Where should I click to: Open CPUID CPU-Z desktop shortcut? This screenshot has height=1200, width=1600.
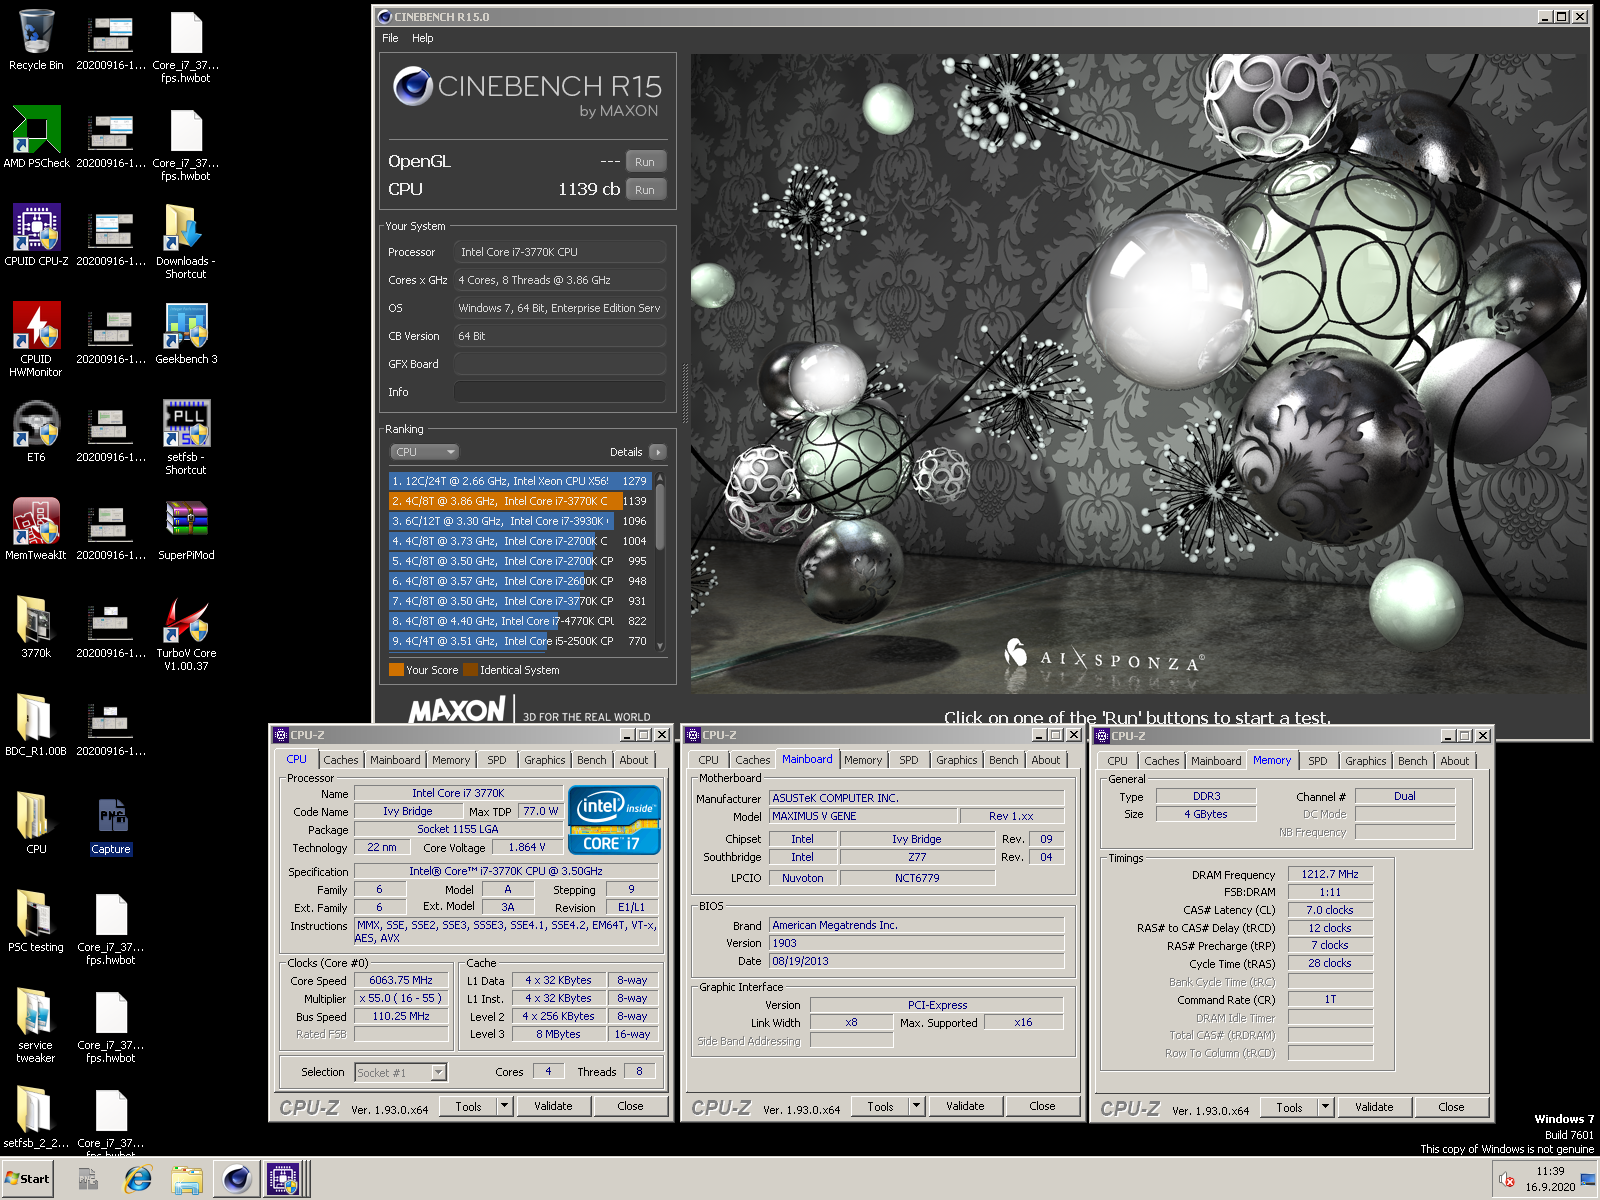pos(36,235)
